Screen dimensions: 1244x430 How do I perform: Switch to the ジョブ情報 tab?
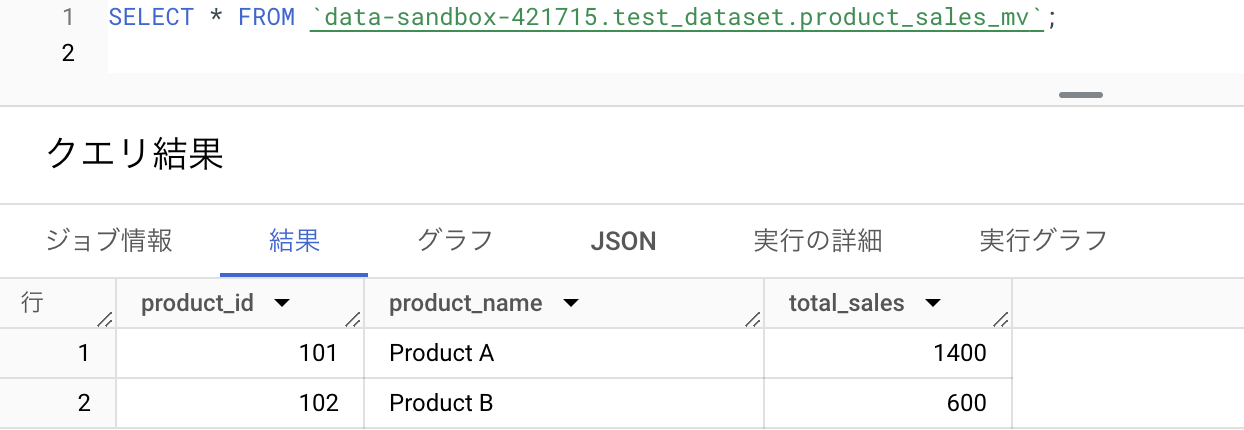(x=110, y=241)
